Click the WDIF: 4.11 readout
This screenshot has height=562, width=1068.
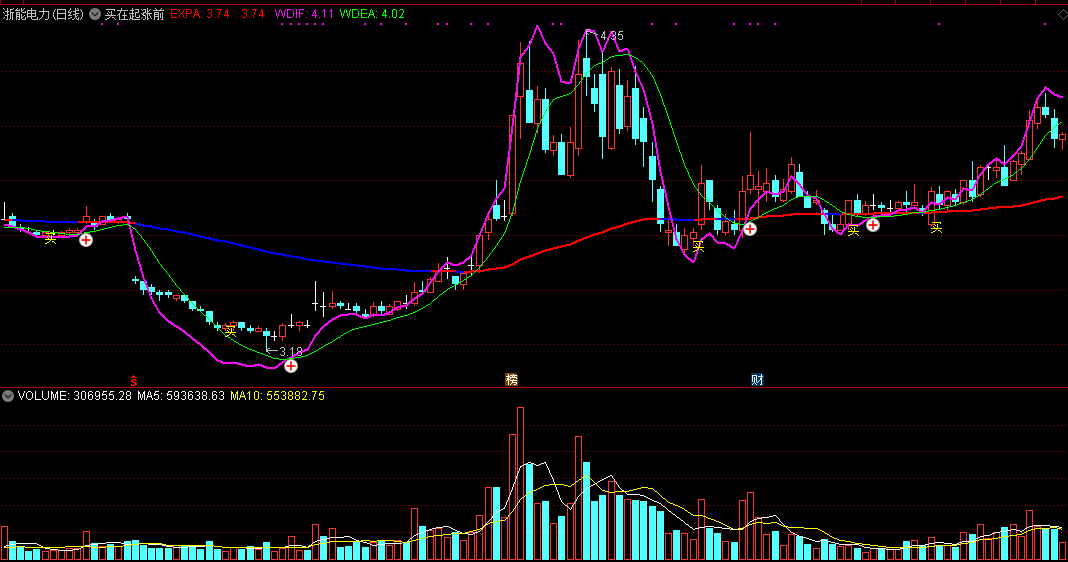click(304, 14)
